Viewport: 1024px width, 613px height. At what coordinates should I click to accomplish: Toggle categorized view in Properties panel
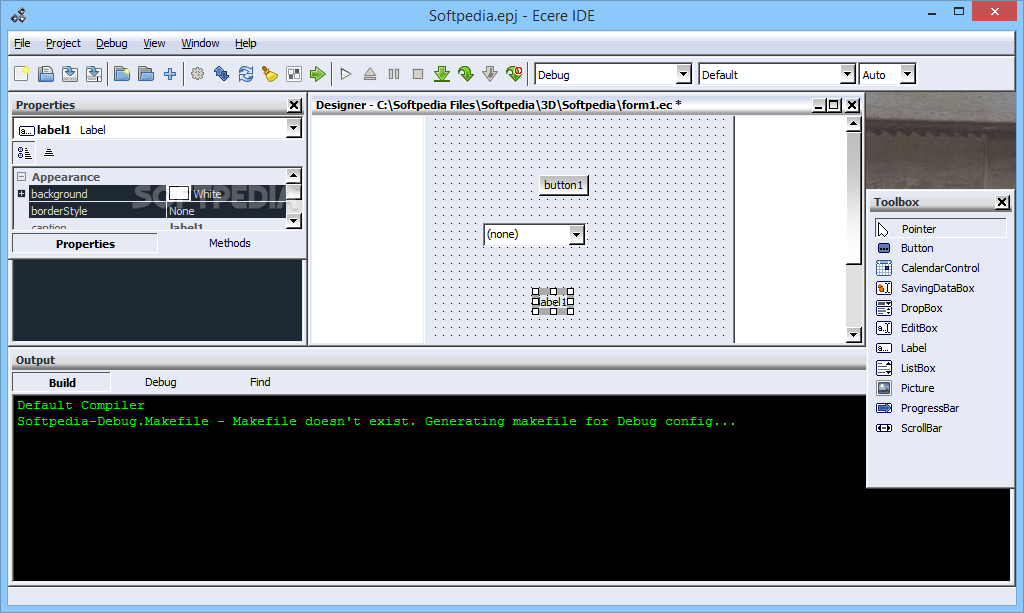tap(25, 153)
